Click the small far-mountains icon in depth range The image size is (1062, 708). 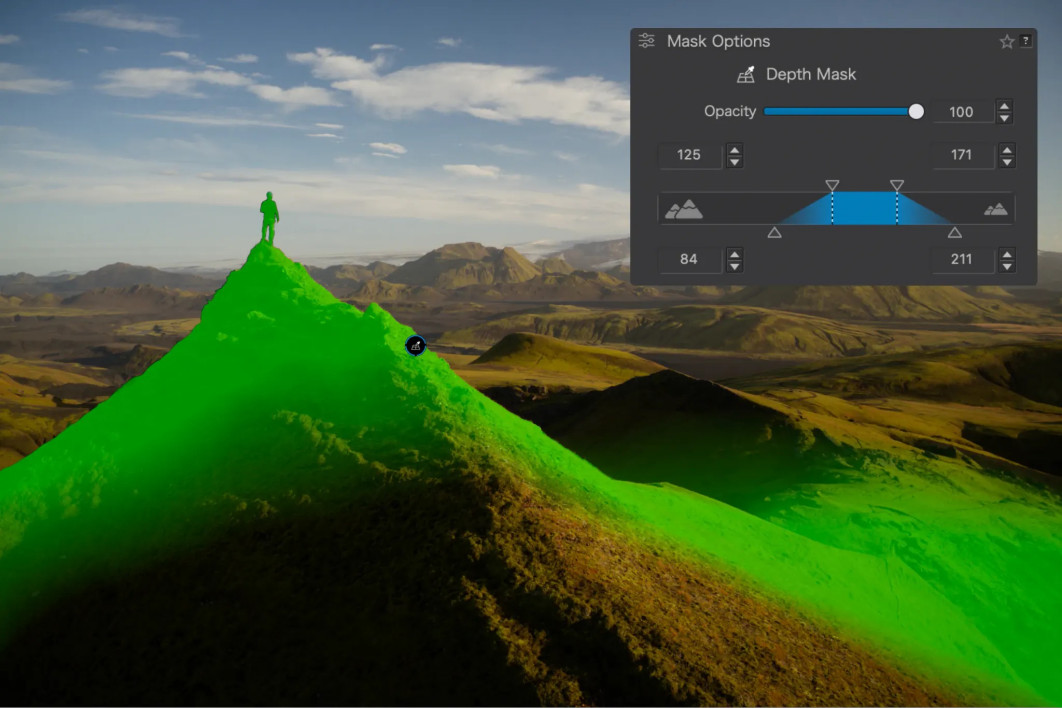pyautogui.click(x=995, y=209)
